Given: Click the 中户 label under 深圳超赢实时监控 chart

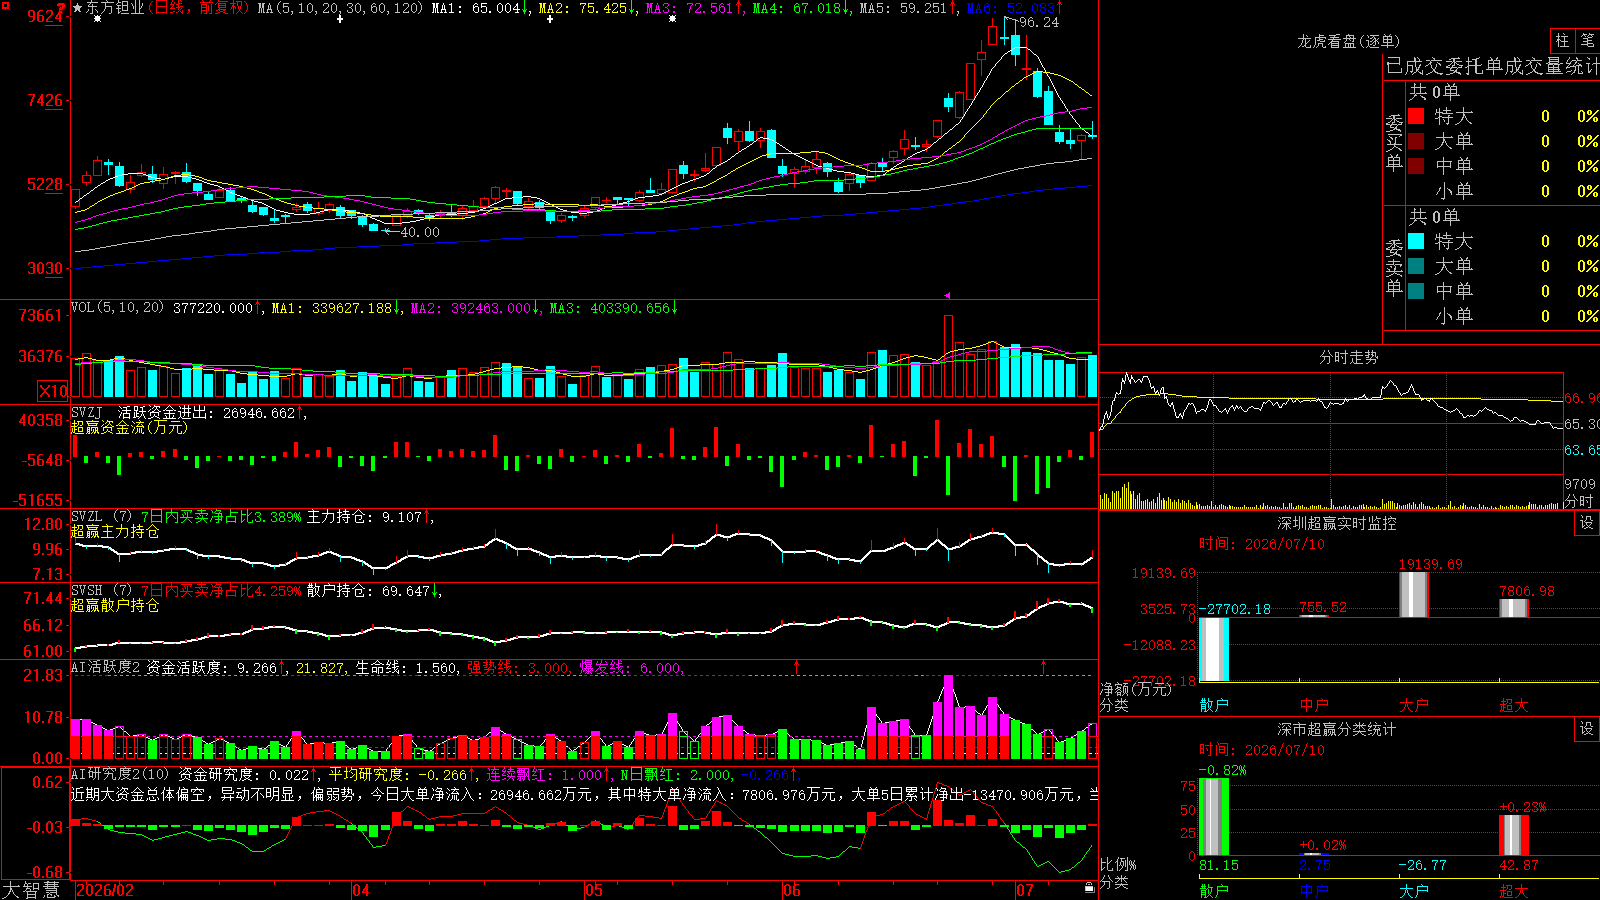Looking at the screenshot, I should (1314, 705).
